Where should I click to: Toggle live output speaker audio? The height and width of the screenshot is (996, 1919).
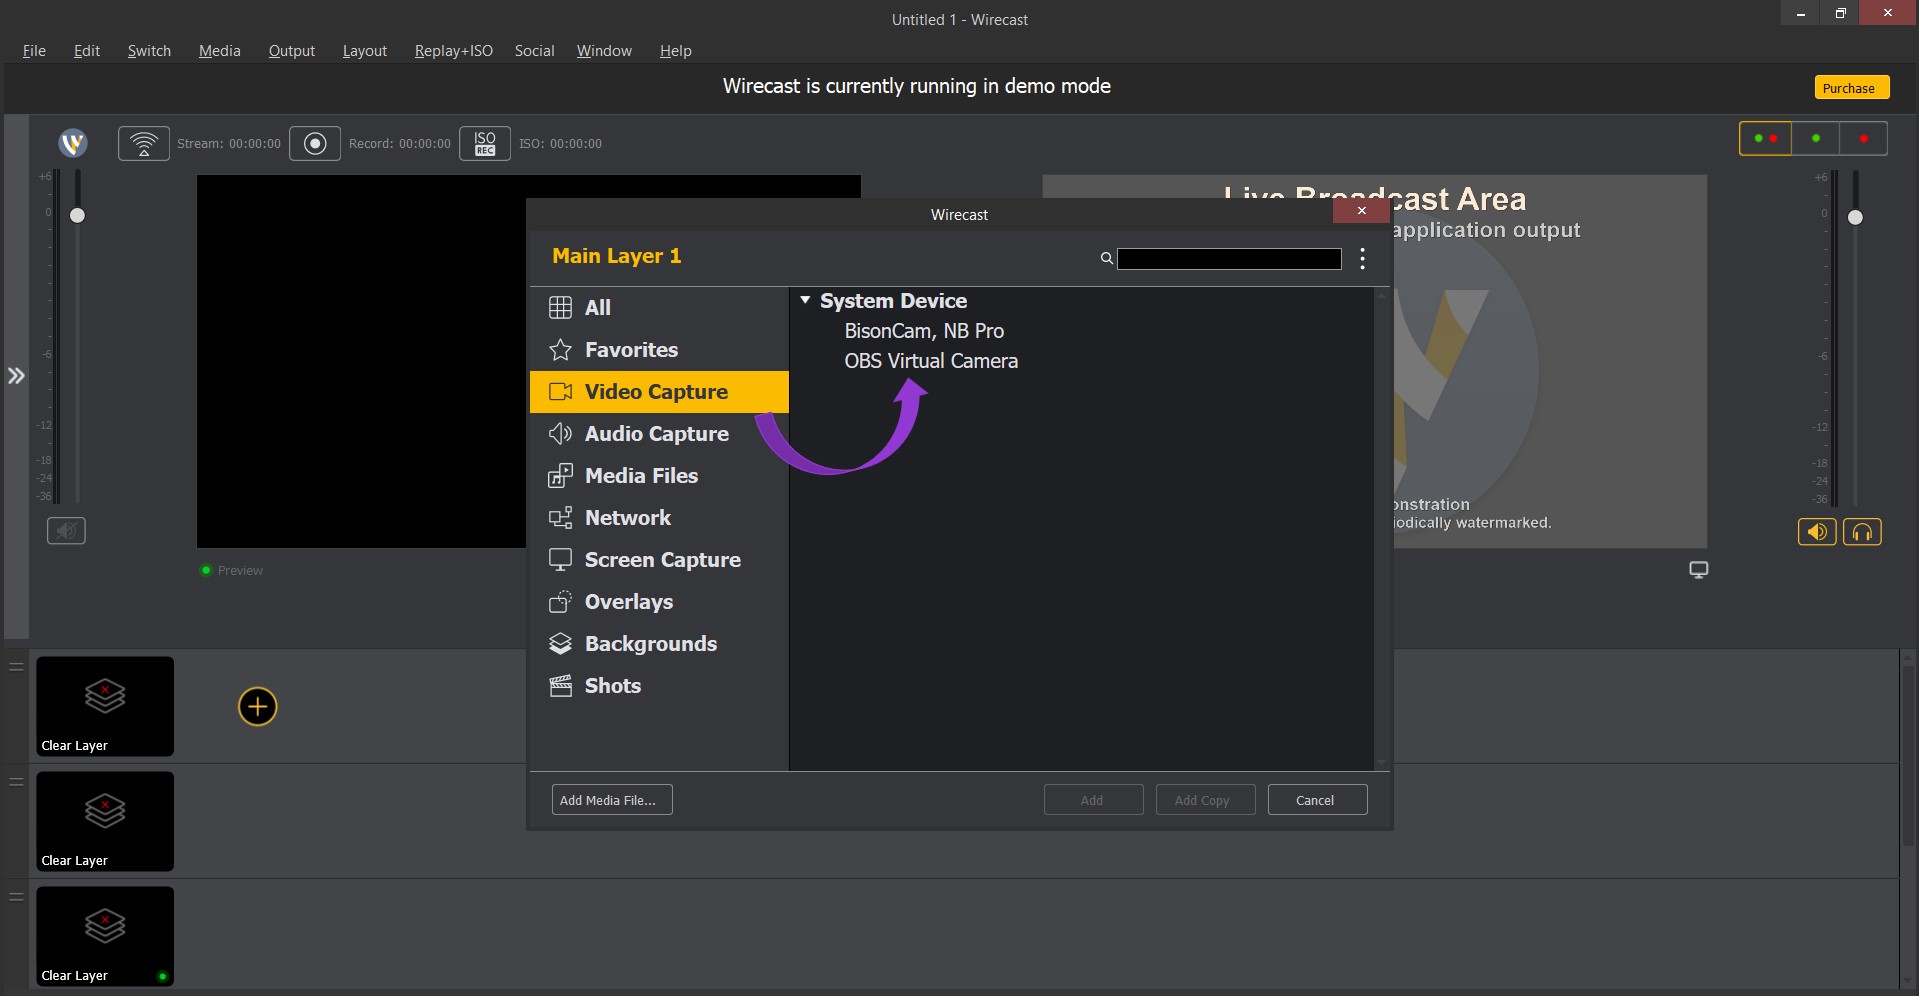point(1817,531)
